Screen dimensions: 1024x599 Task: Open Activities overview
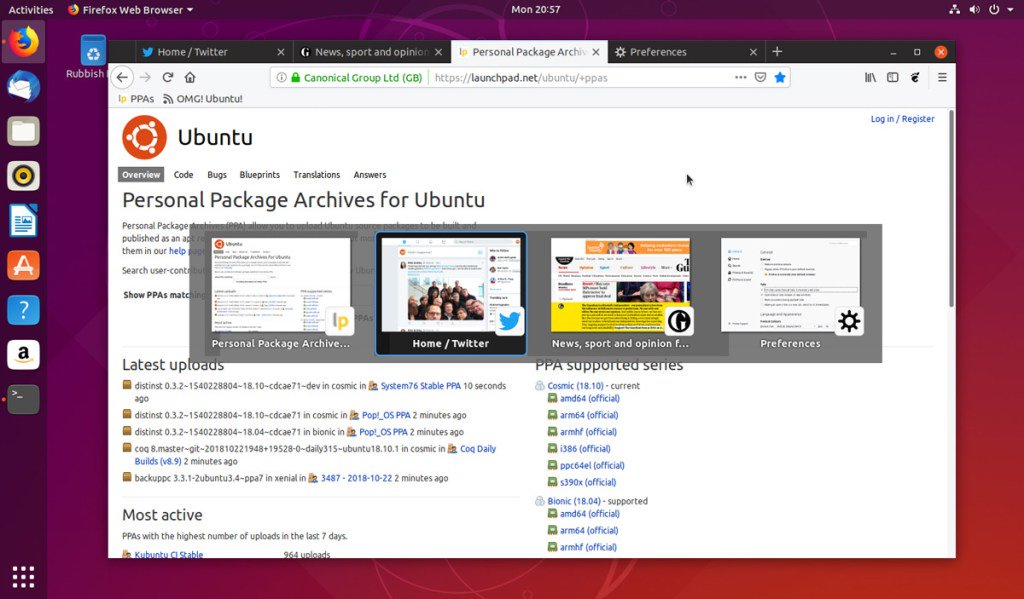coord(31,10)
